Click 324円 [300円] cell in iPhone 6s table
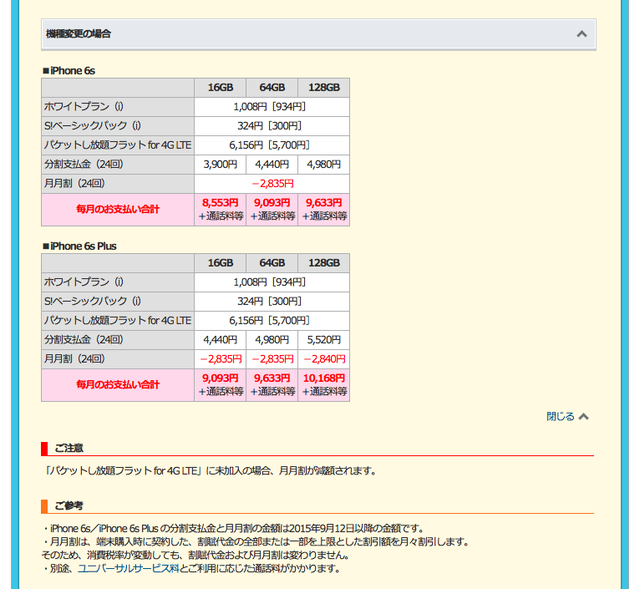The height and width of the screenshot is (589, 640). click(x=272, y=126)
